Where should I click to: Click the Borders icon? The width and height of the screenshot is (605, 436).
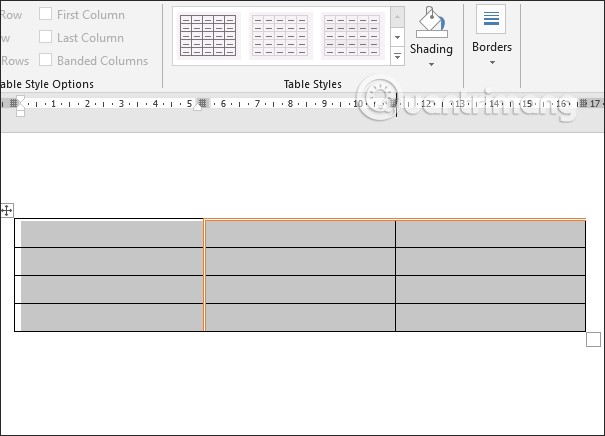point(491,19)
